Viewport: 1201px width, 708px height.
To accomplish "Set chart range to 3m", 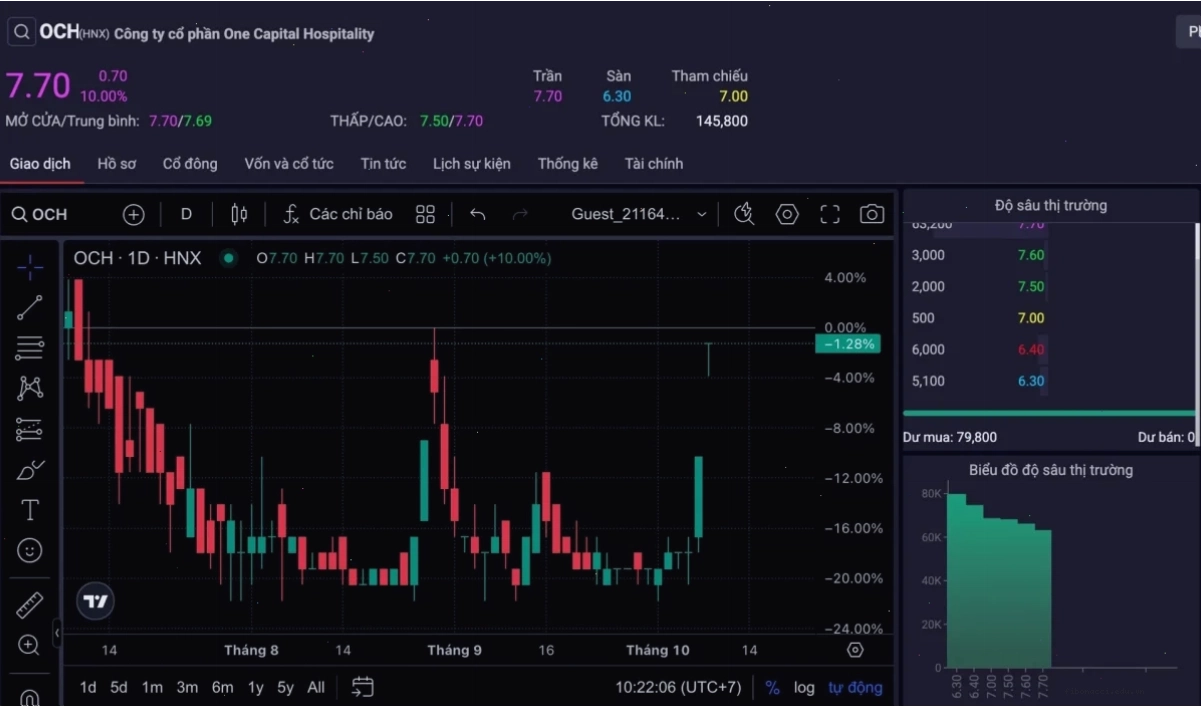I will pos(187,688).
